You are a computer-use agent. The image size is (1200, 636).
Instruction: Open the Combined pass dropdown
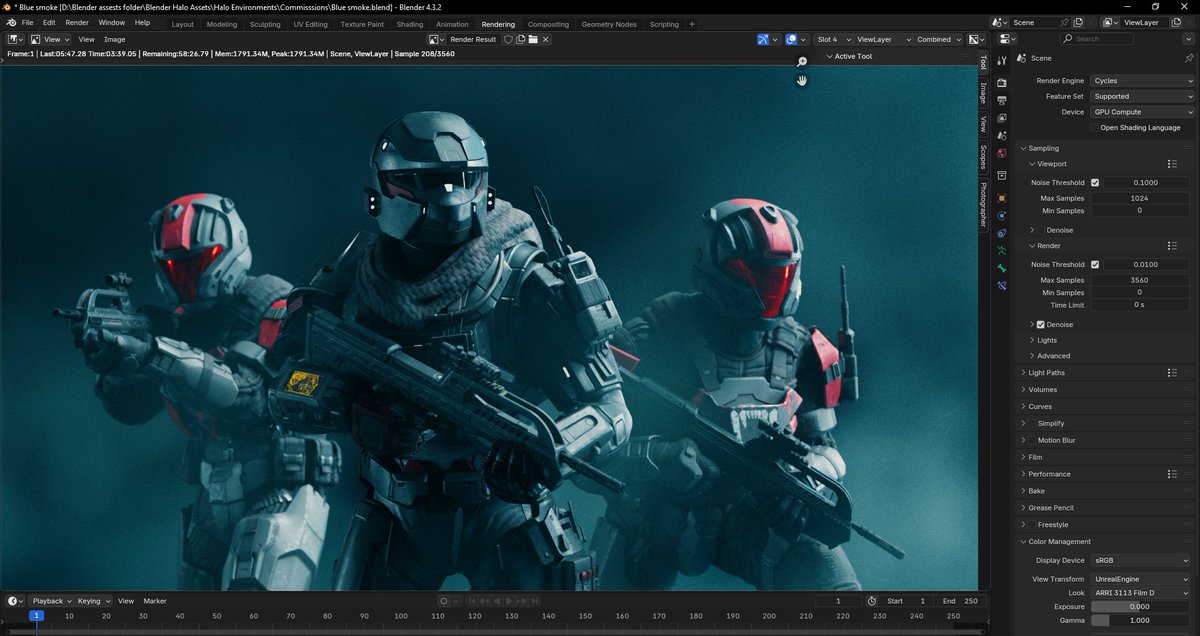point(938,39)
